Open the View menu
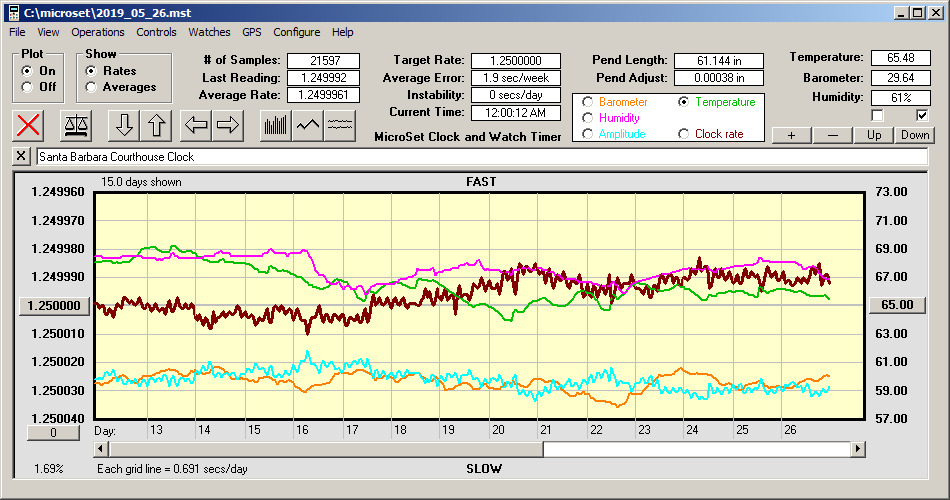The height and width of the screenshot is (500, 950). [x=48, y=32]
